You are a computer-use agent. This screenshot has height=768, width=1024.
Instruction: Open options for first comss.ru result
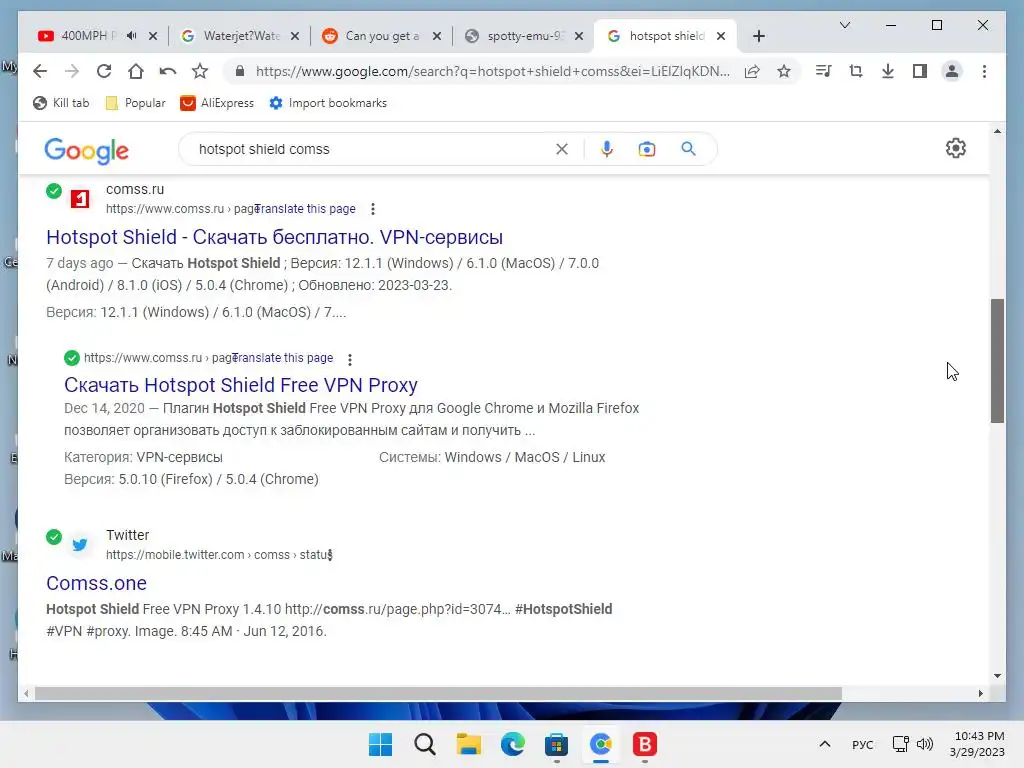coord(373,209)
